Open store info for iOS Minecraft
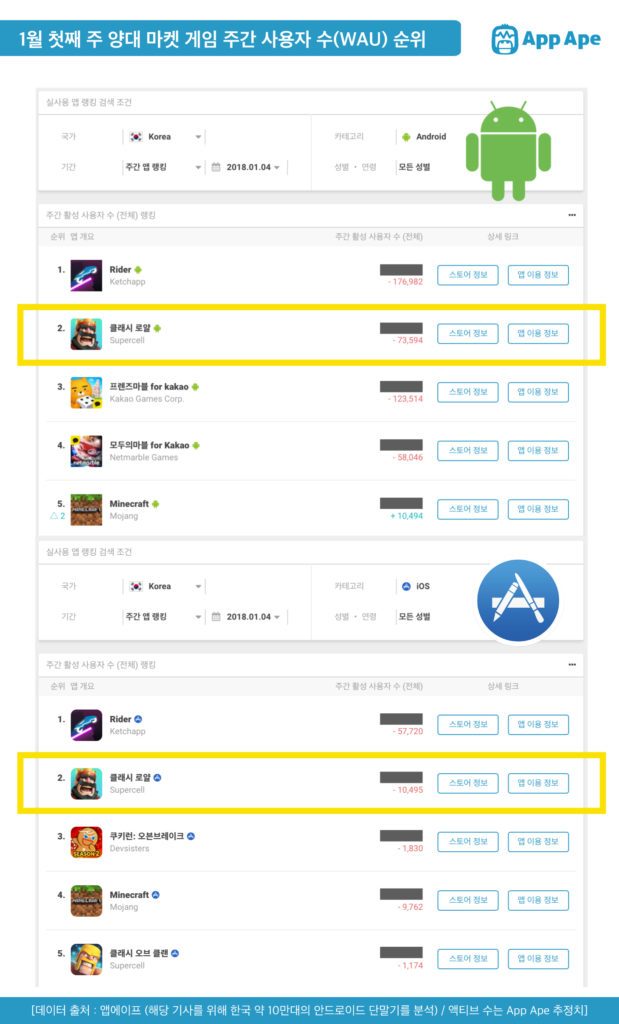Image resolution: width=619 pixels, height=1024 pixels. click(x=468, y=901)
